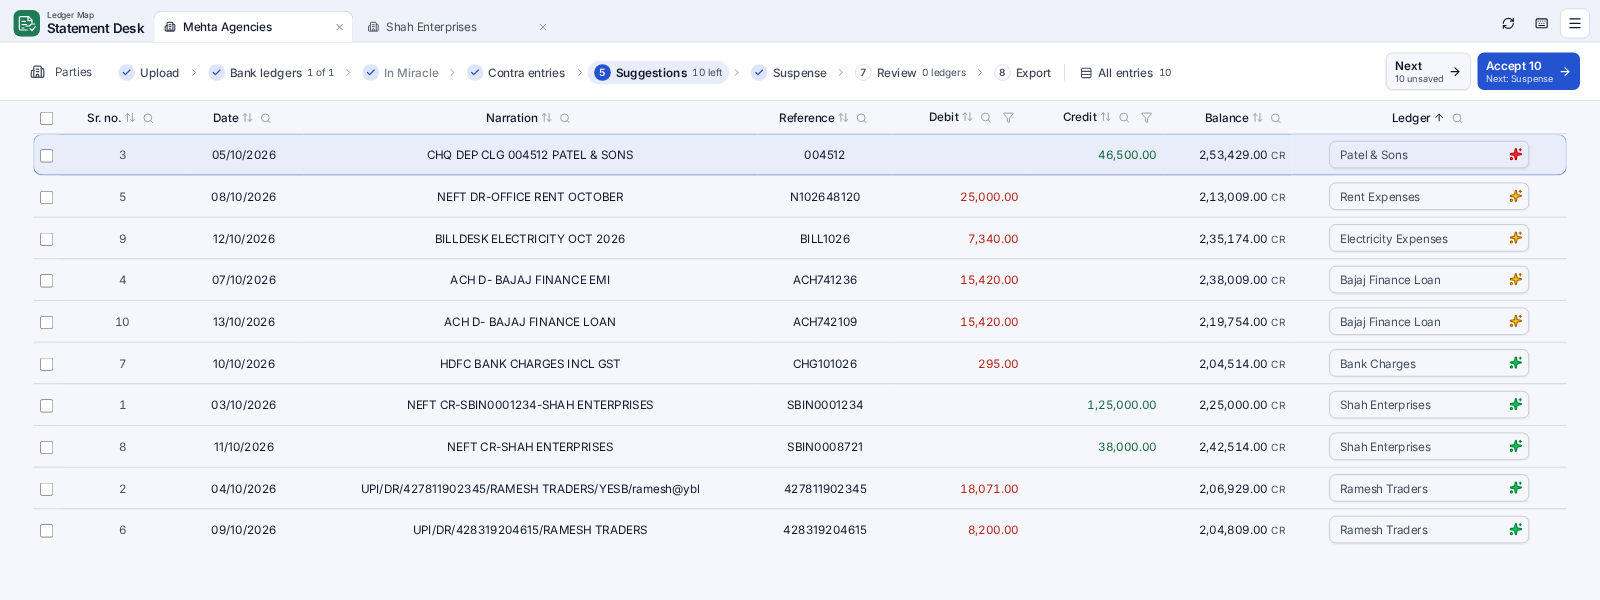The image size is (1600, 600).
Task: Check the 427811902345 Ramesh Traders row
Action: 46,489
